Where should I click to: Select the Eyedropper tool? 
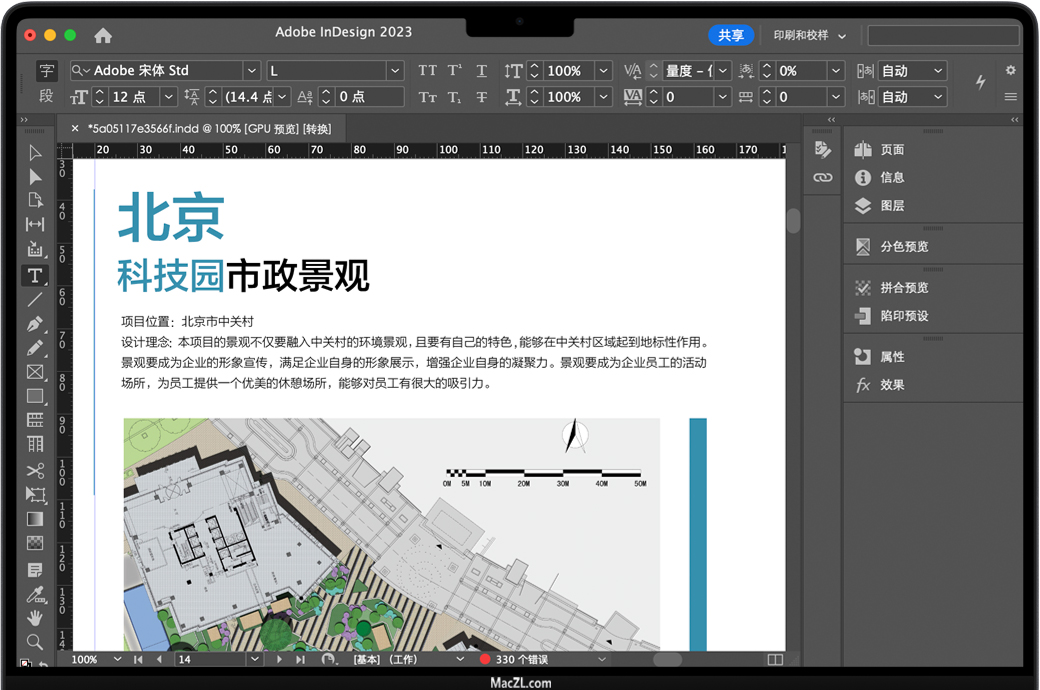35,594
